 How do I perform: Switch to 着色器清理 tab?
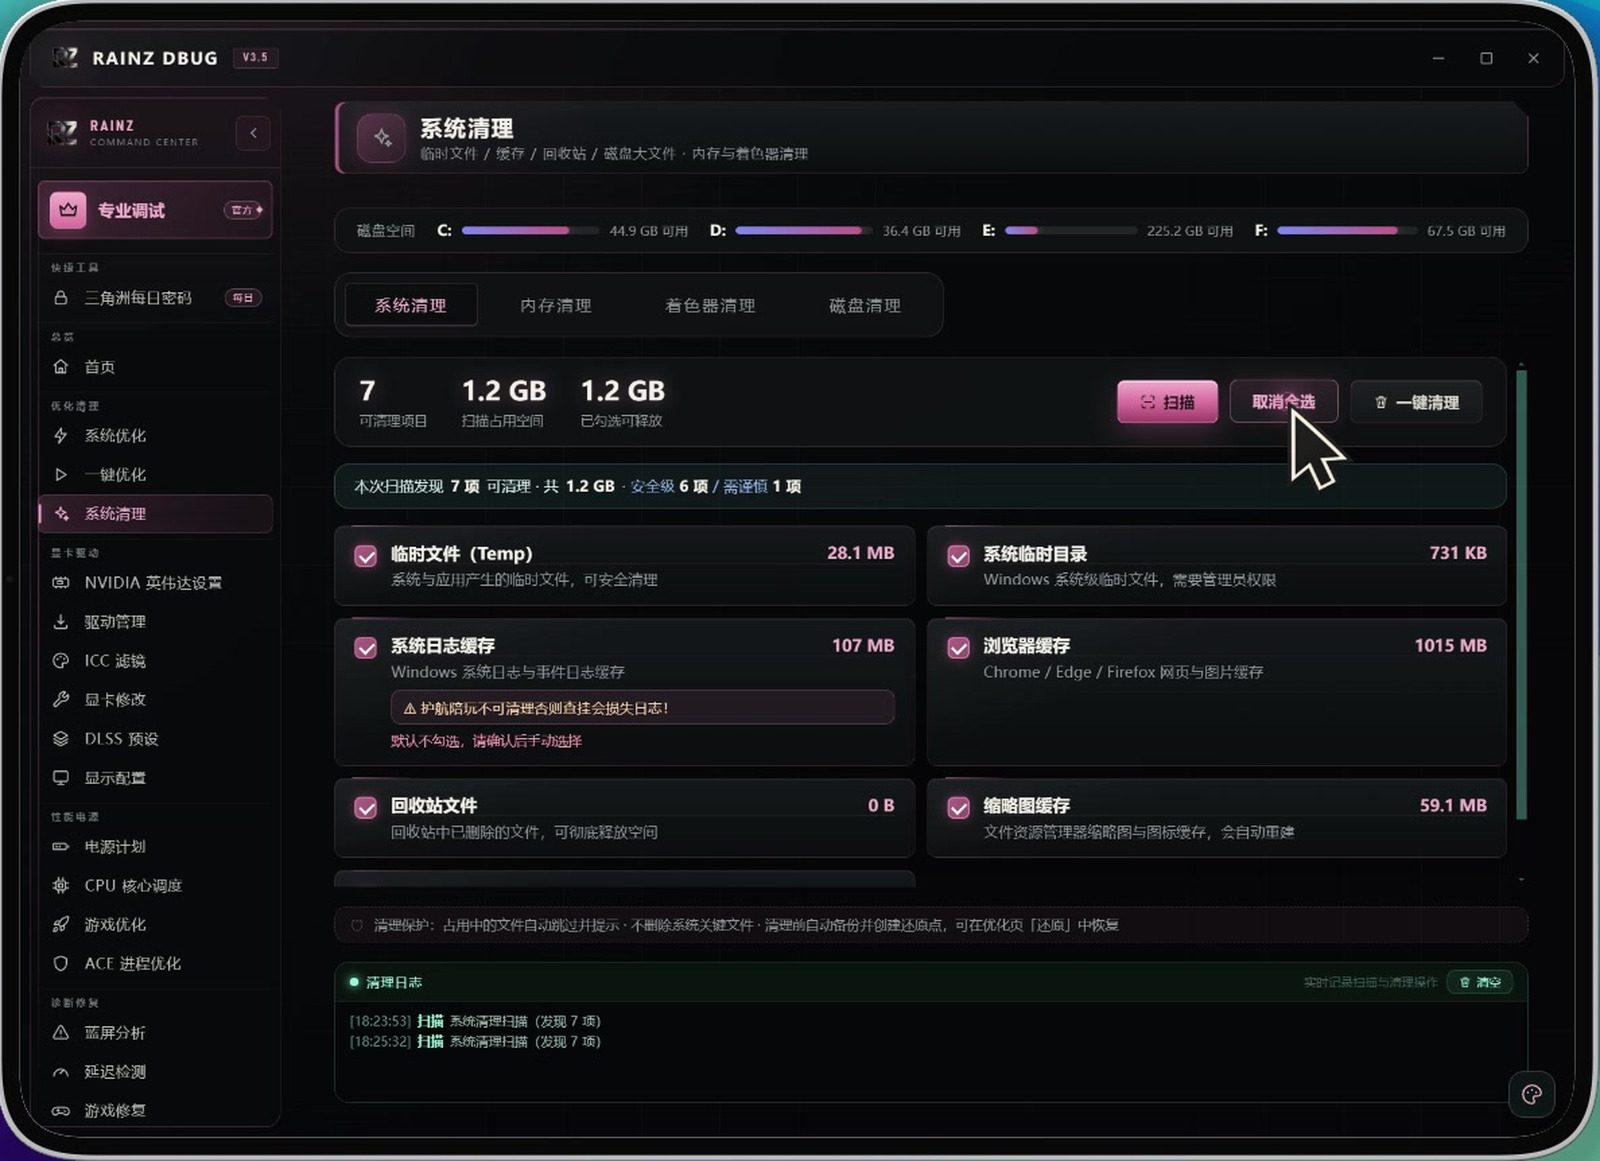click(710, 306)
